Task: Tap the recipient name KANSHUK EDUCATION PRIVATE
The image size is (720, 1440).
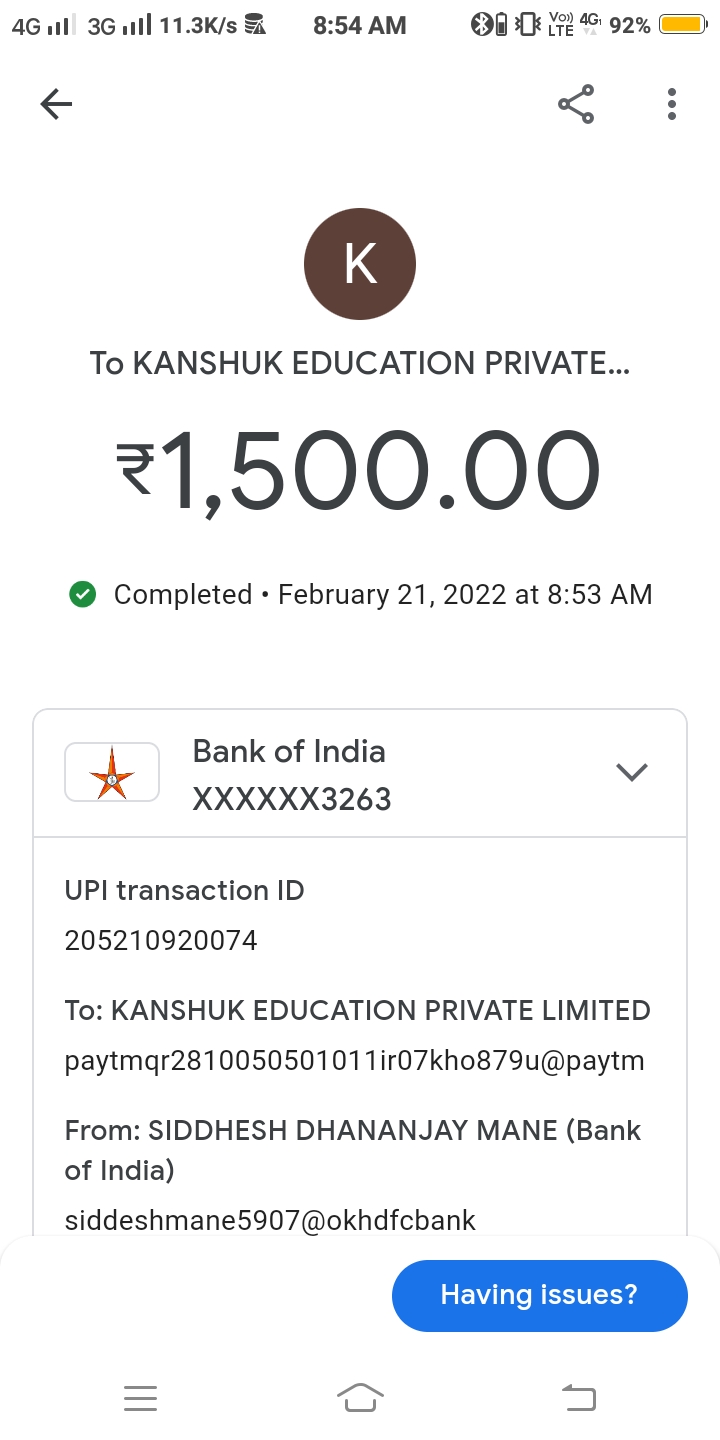Action: pos(360,363)
